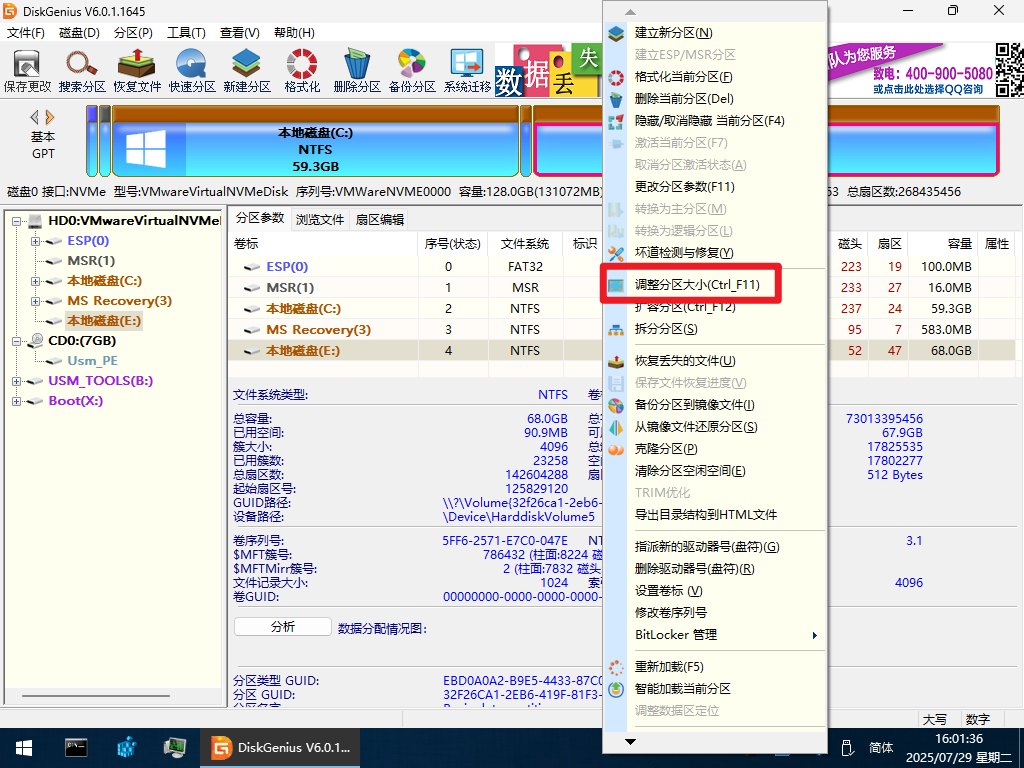
Task: Open the 磁盘(D) menu
Action: coord(79,33)
